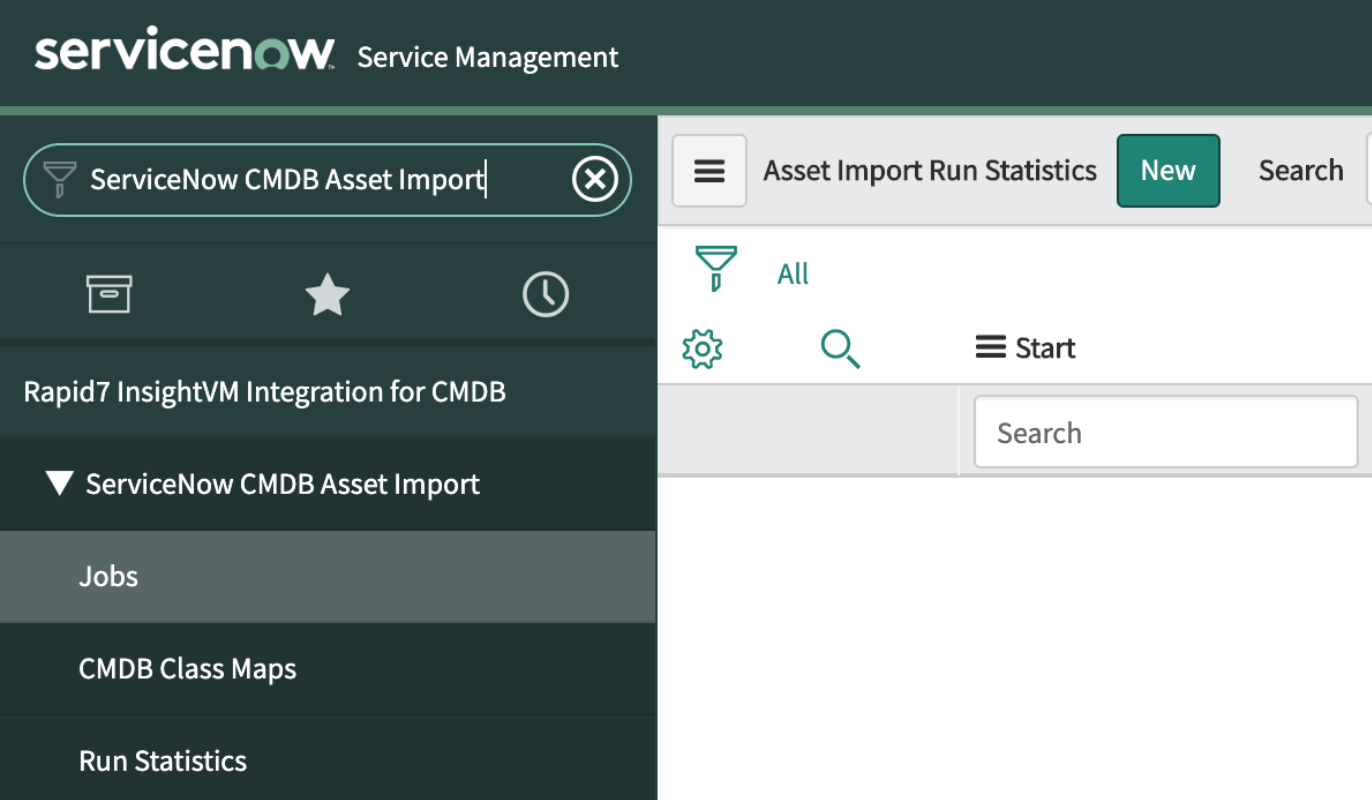
Task: Open the All Applications tab icon
Action: point(109,295)
